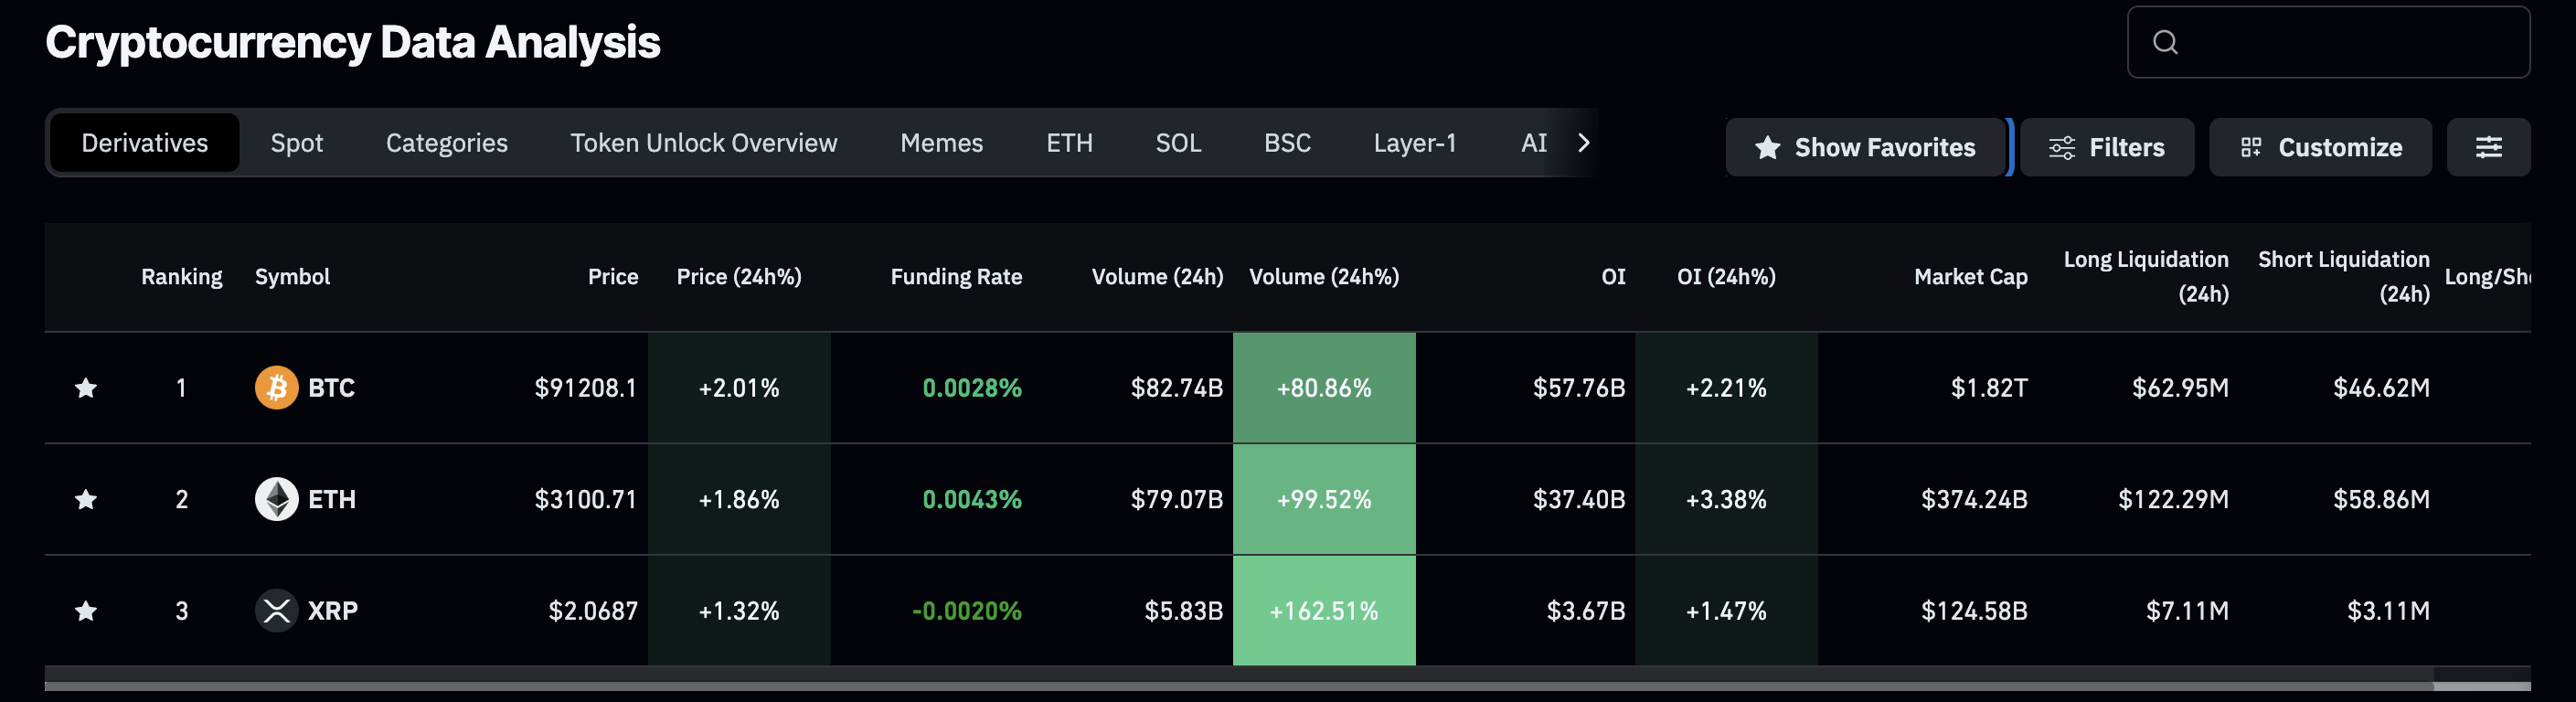Click the horizontal table scrollbar
The width and height of the screenshot is (2576, 702).
click(x=1238, y=686)
